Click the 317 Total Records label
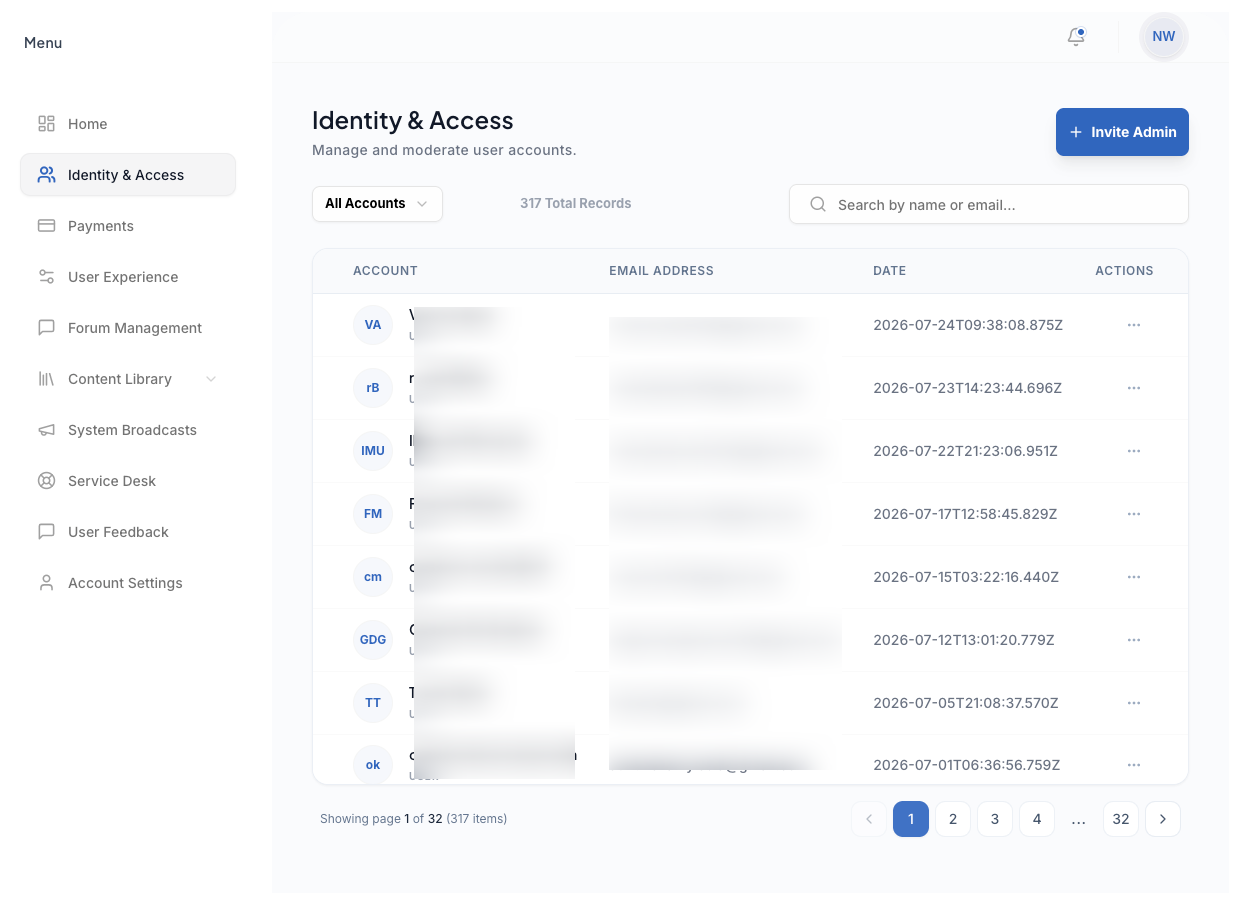Viewport: 1245px width, 917px height. click(576, 203)
